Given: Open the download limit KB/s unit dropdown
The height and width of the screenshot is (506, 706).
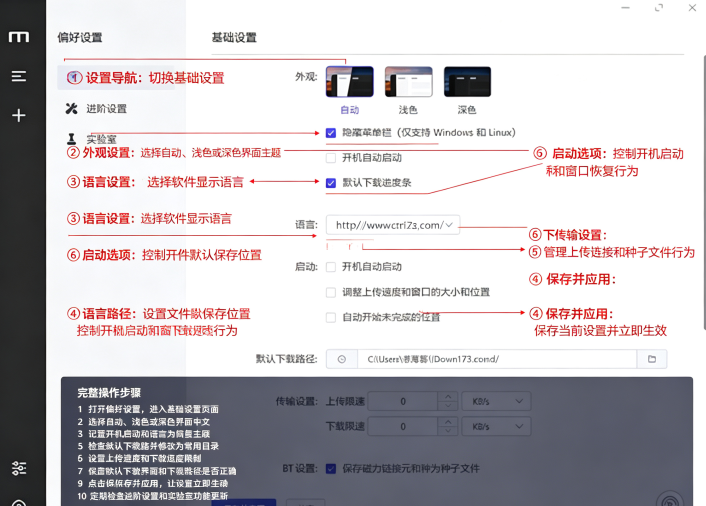Looking at the screenshot, I should click(496, 426).
